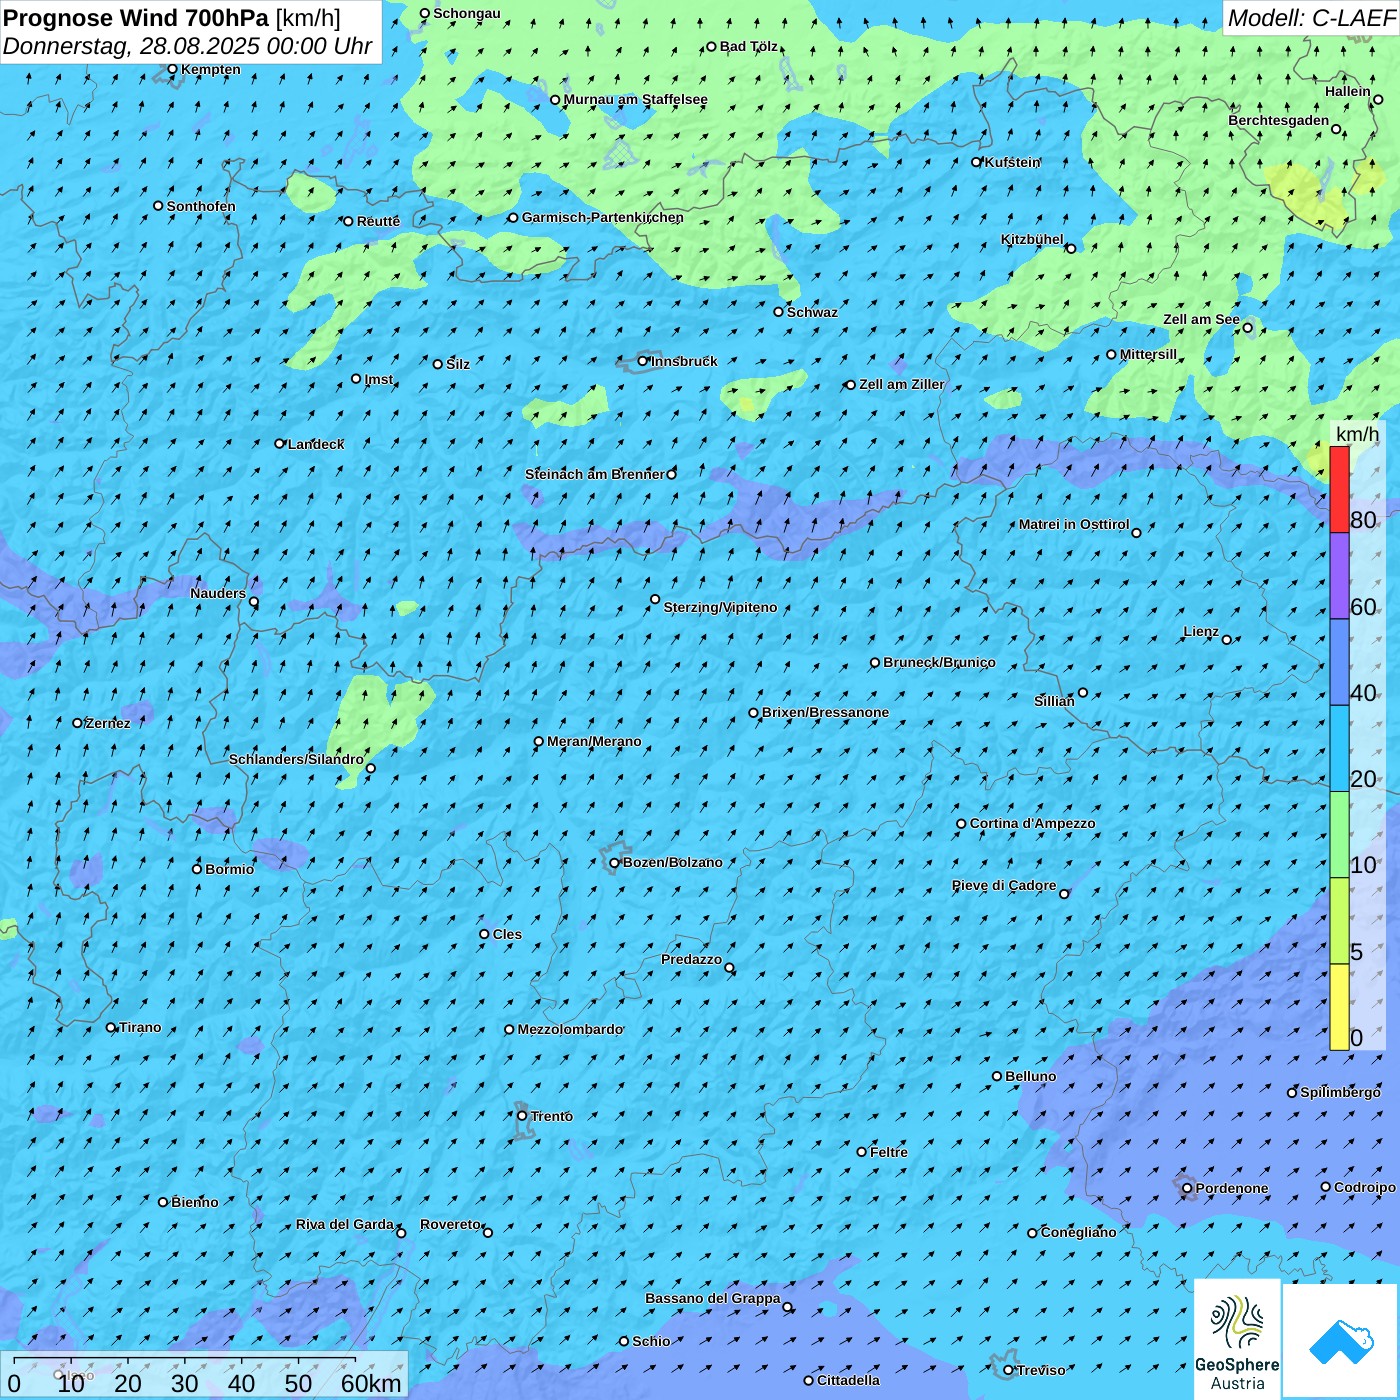Click the Predazzo label
1400x1400 pixels.
point(691,959)
